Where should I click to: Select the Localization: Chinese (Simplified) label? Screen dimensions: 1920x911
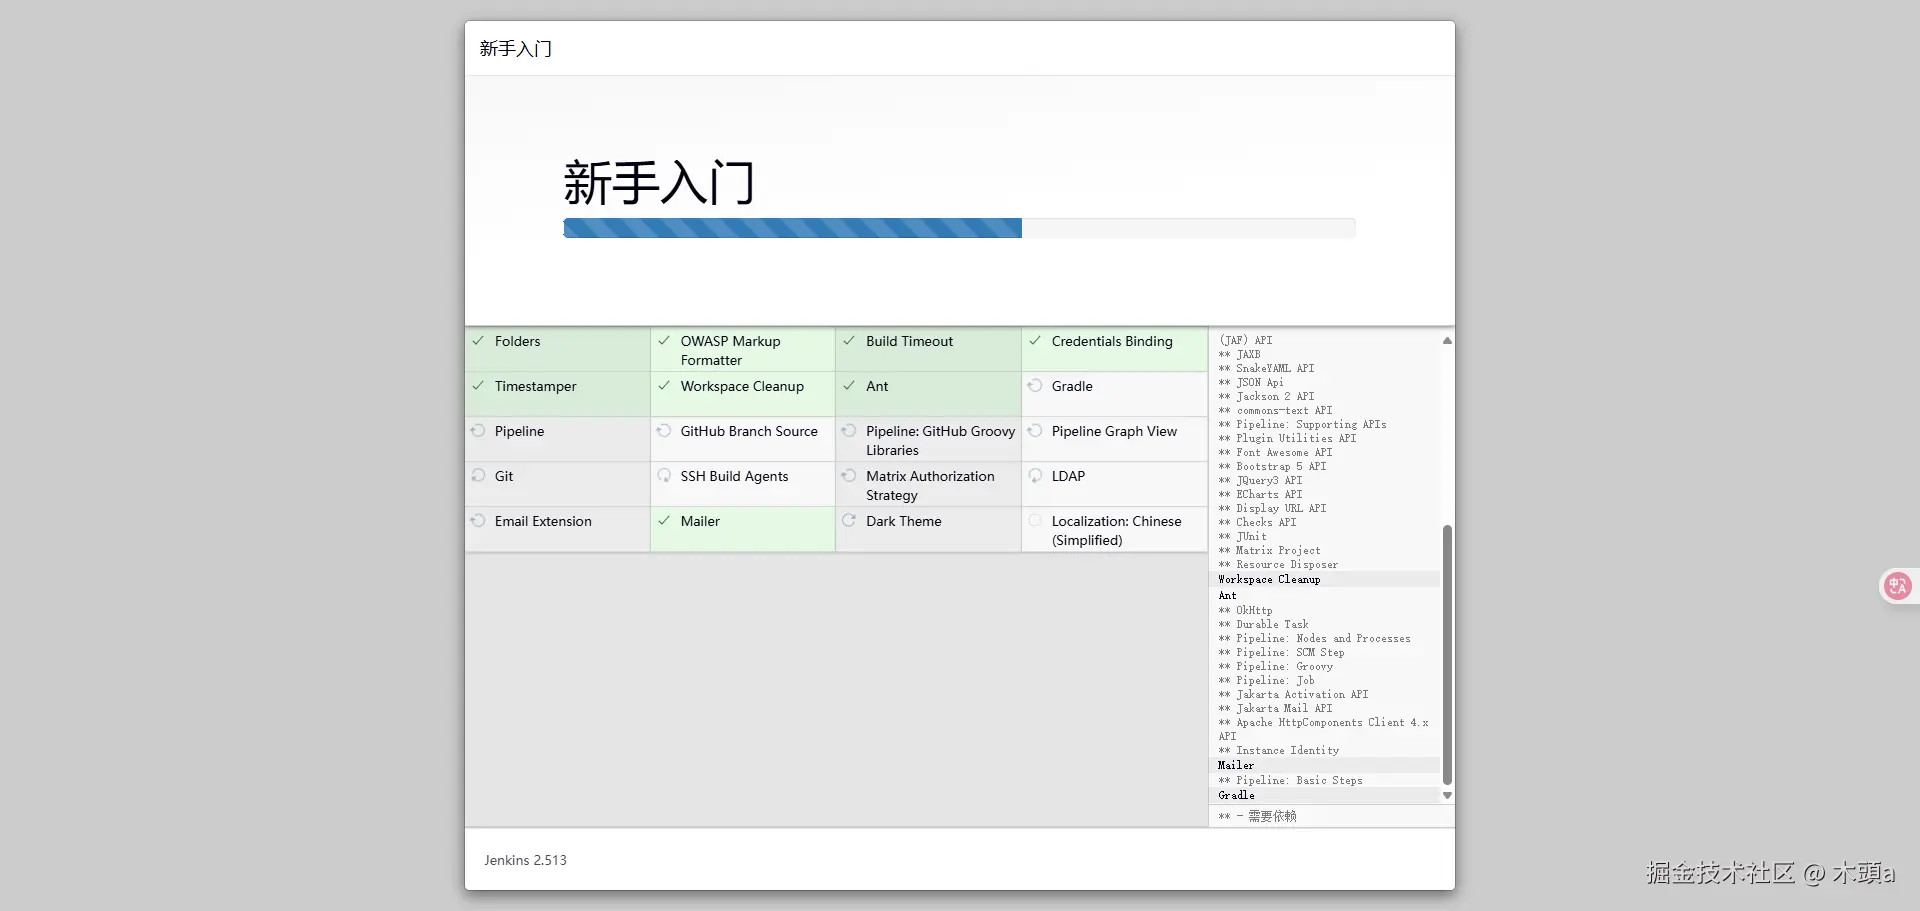tap(1117, 531)
